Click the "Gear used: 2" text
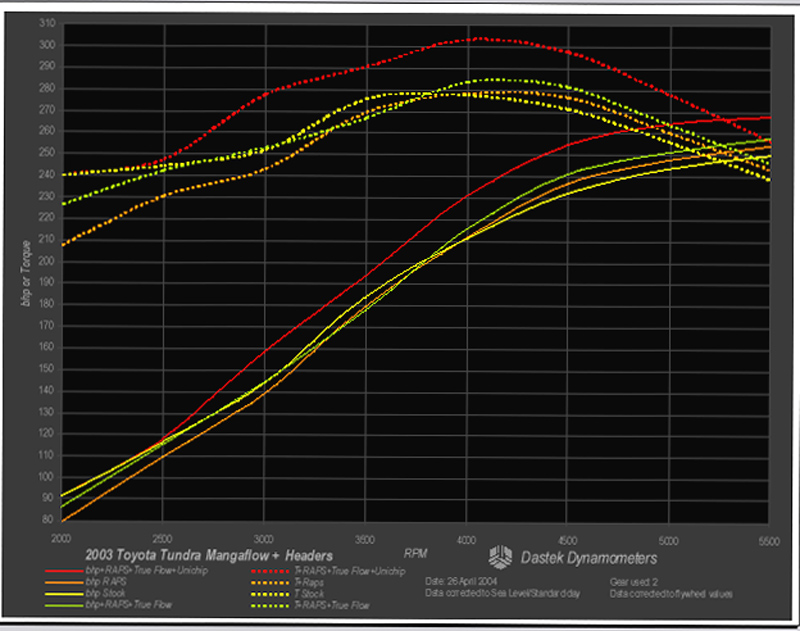 click(x=634, y=582)
